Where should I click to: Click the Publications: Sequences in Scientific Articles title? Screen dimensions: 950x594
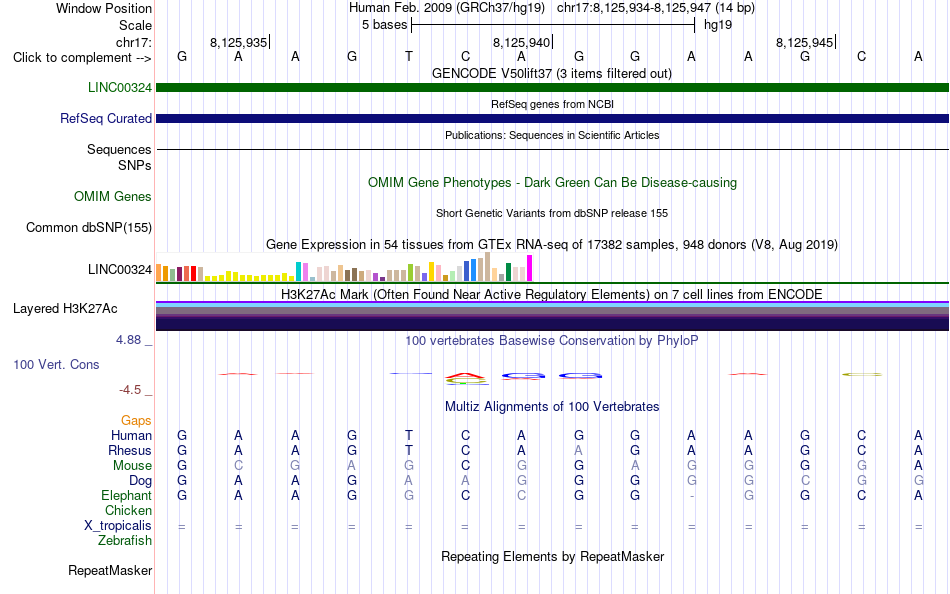pos(552,135)
